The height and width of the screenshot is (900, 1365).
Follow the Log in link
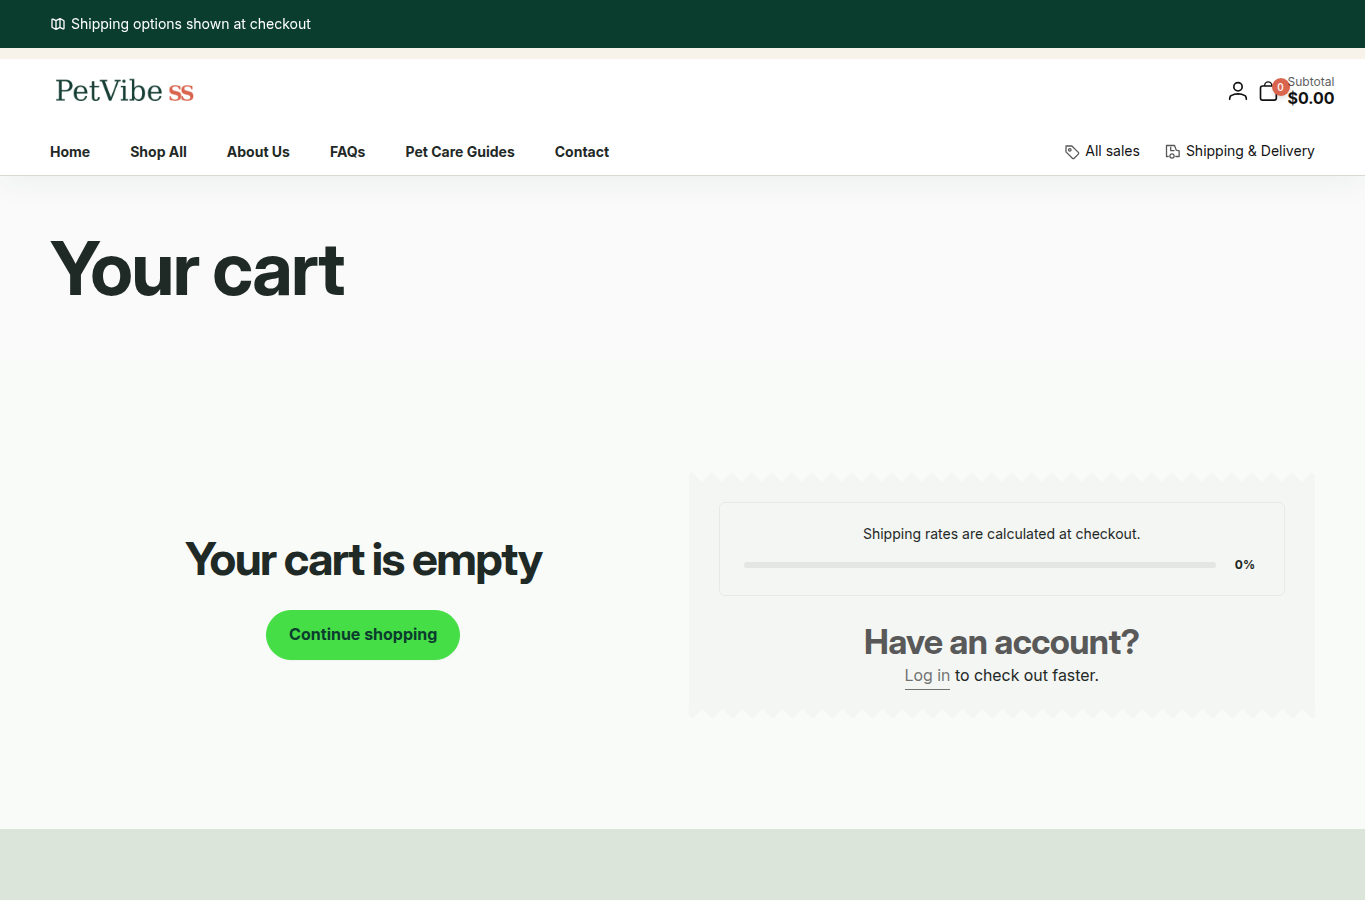pyautogui.click(x=927, y=676)
